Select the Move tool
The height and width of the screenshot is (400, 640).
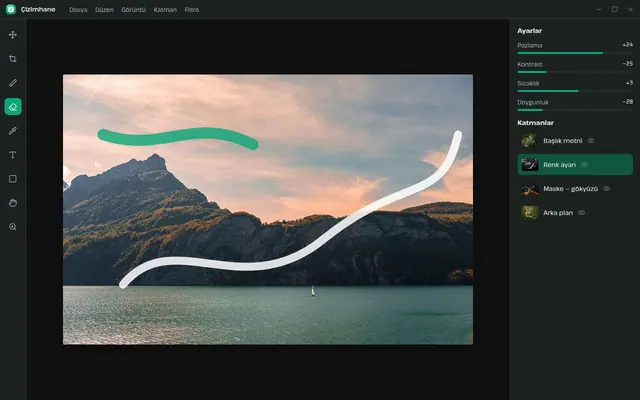pyautogui.click(x=13, y=35)
